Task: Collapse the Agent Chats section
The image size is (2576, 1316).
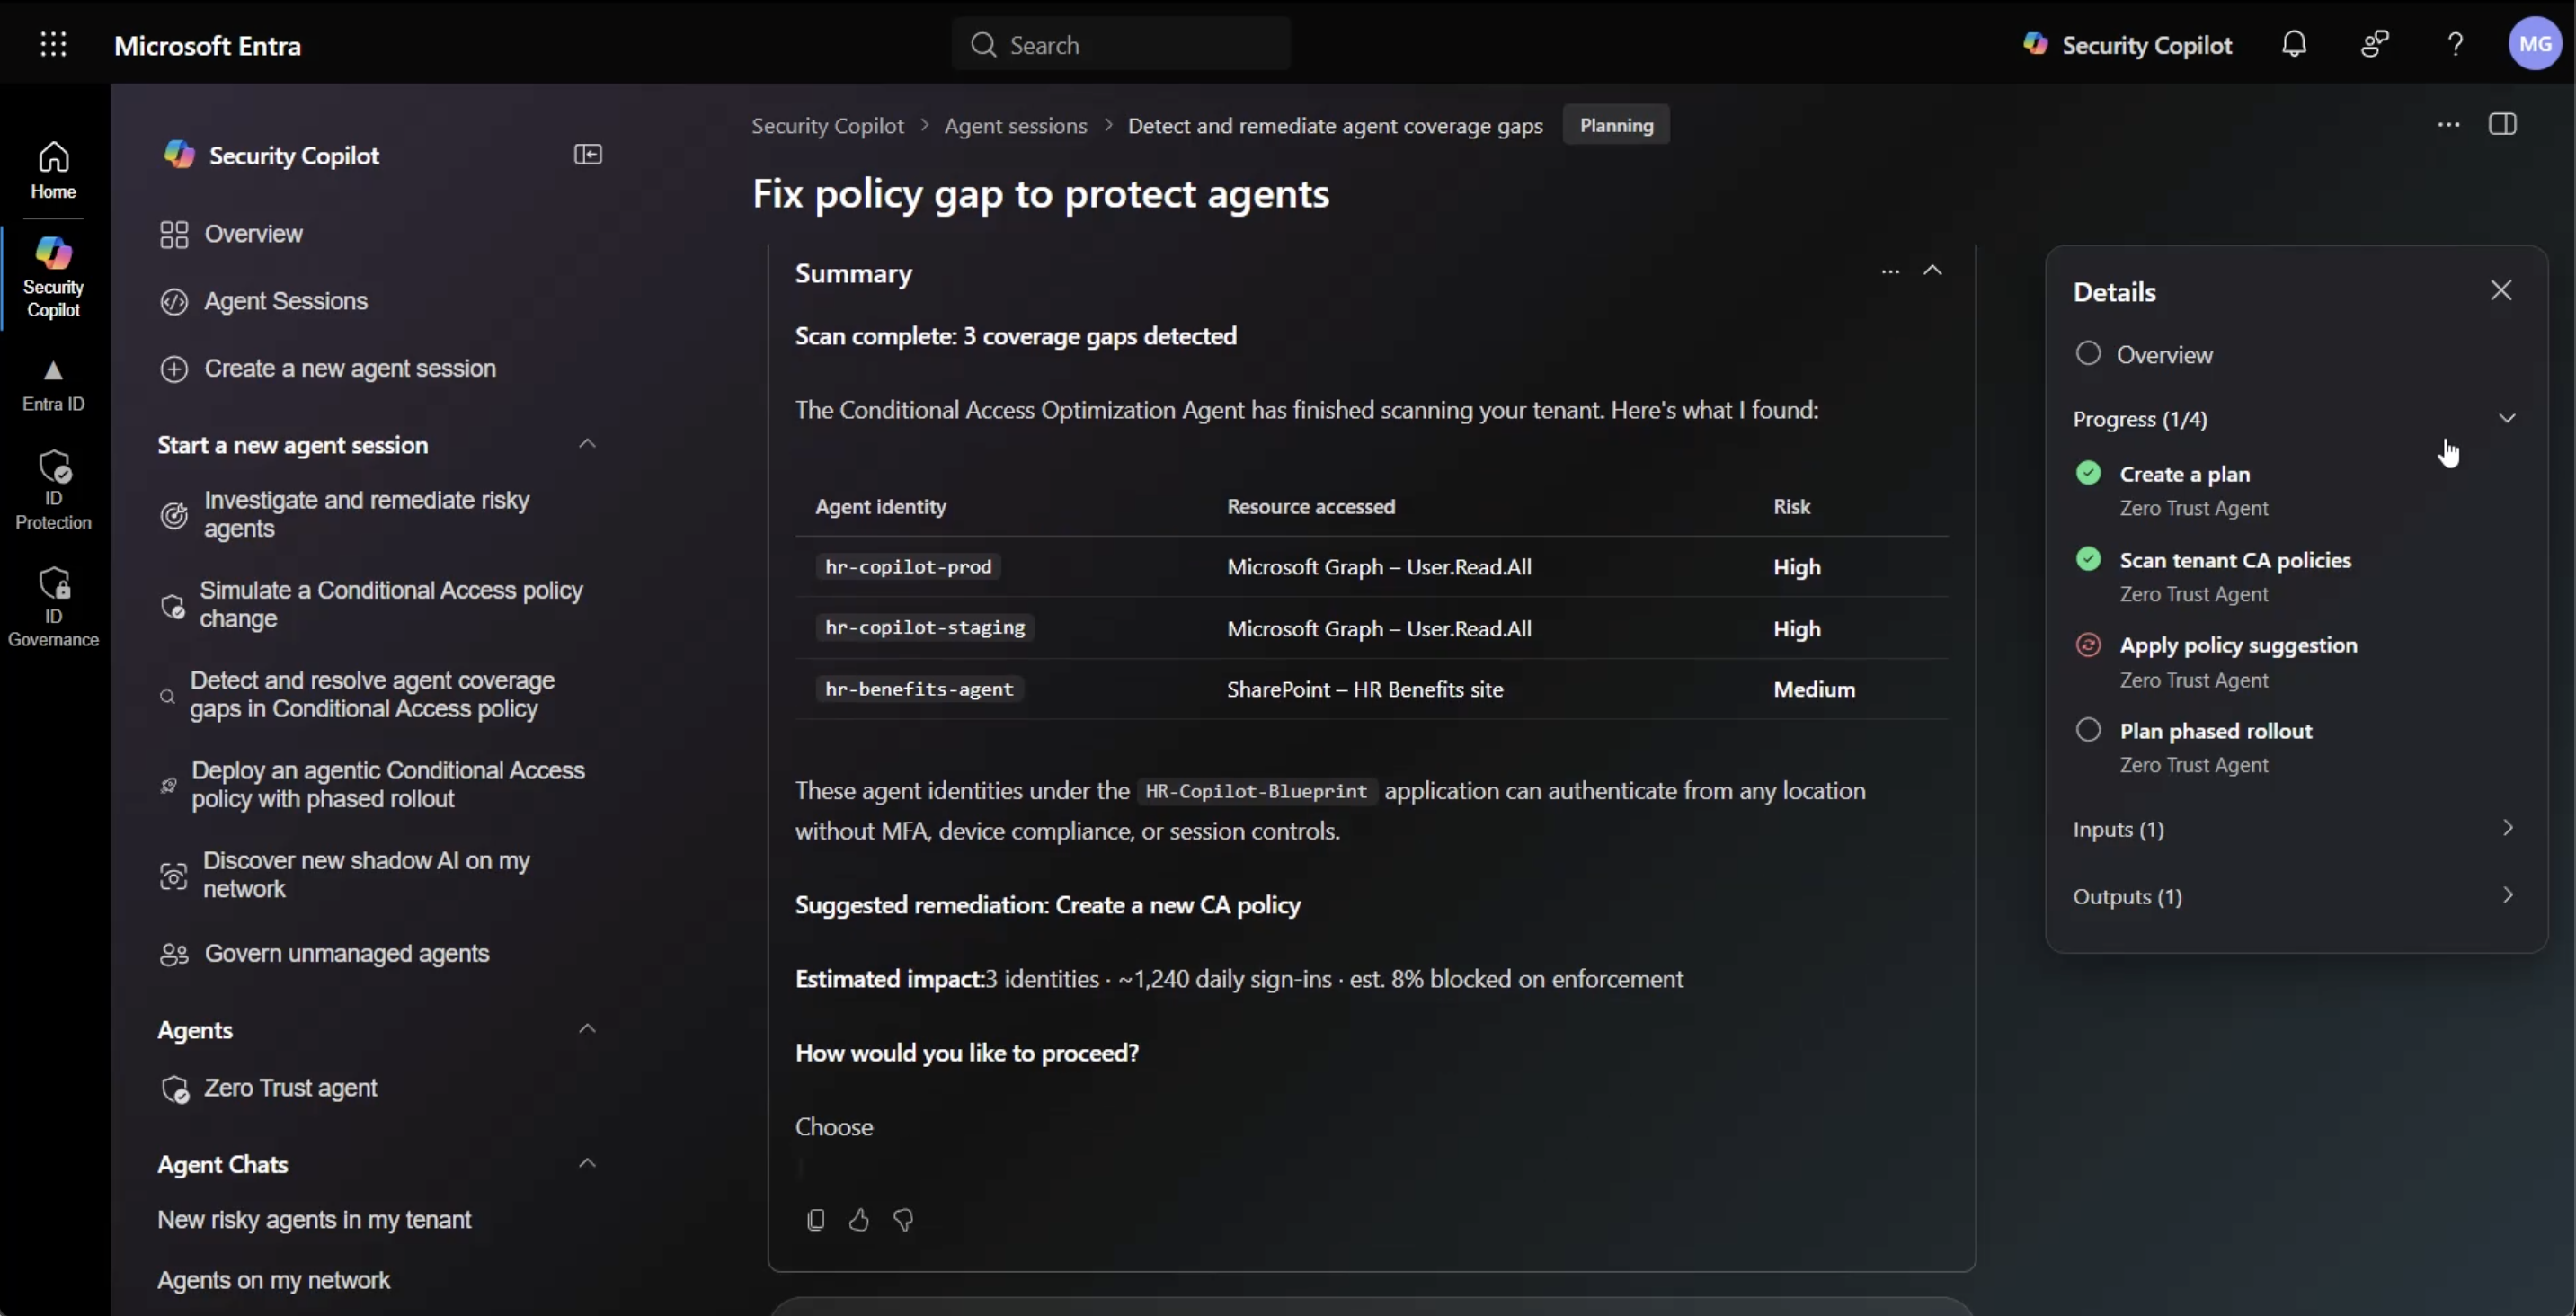Action: click(x=588, y=1163)
